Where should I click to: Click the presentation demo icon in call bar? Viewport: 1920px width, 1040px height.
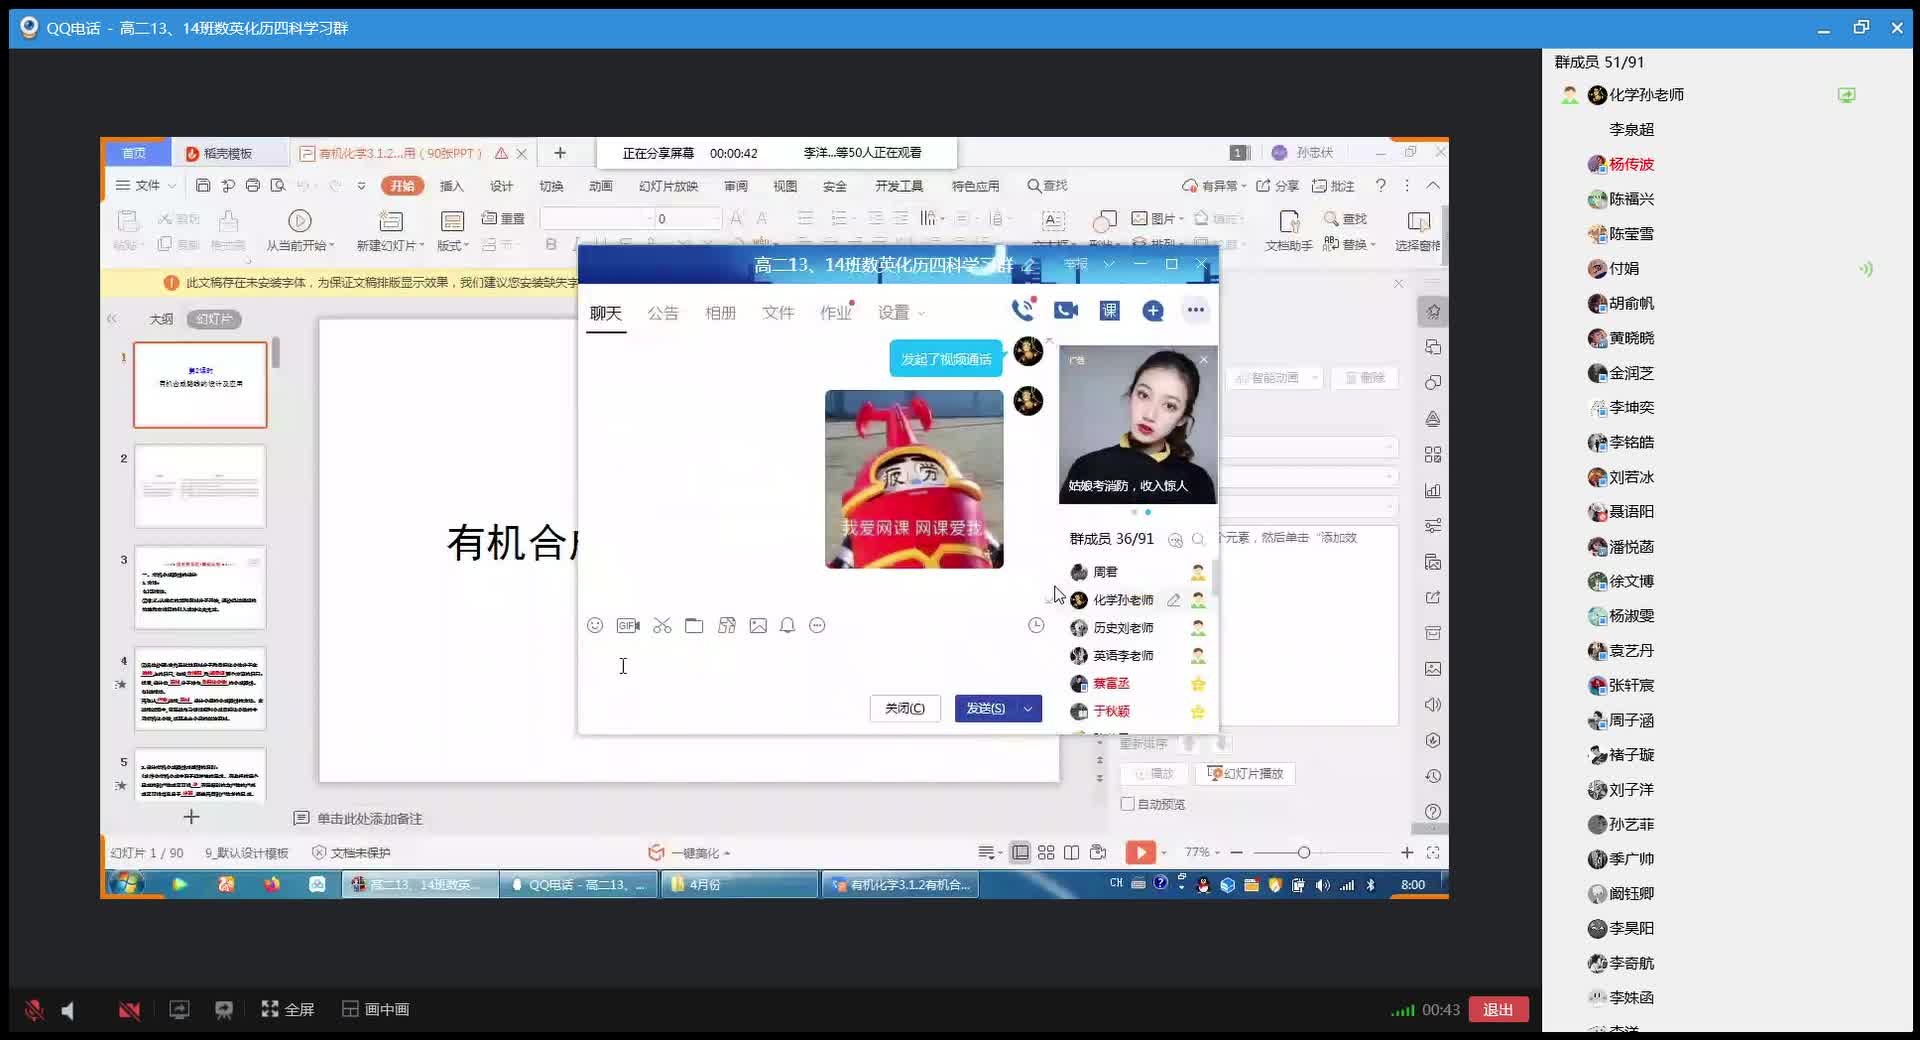[x=224, y=1010]
